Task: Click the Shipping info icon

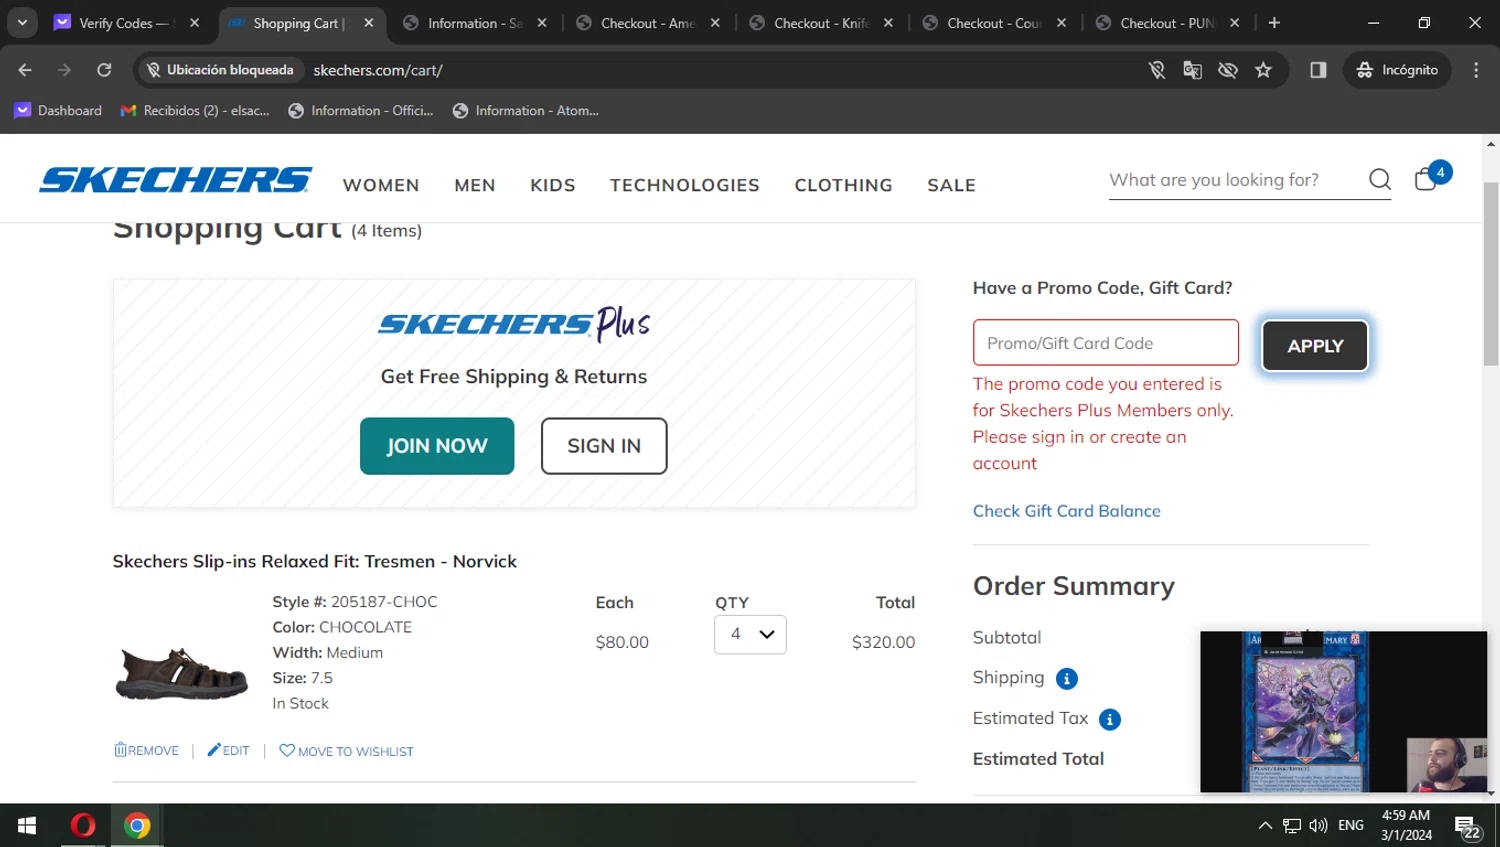Action: point(1067,679)
